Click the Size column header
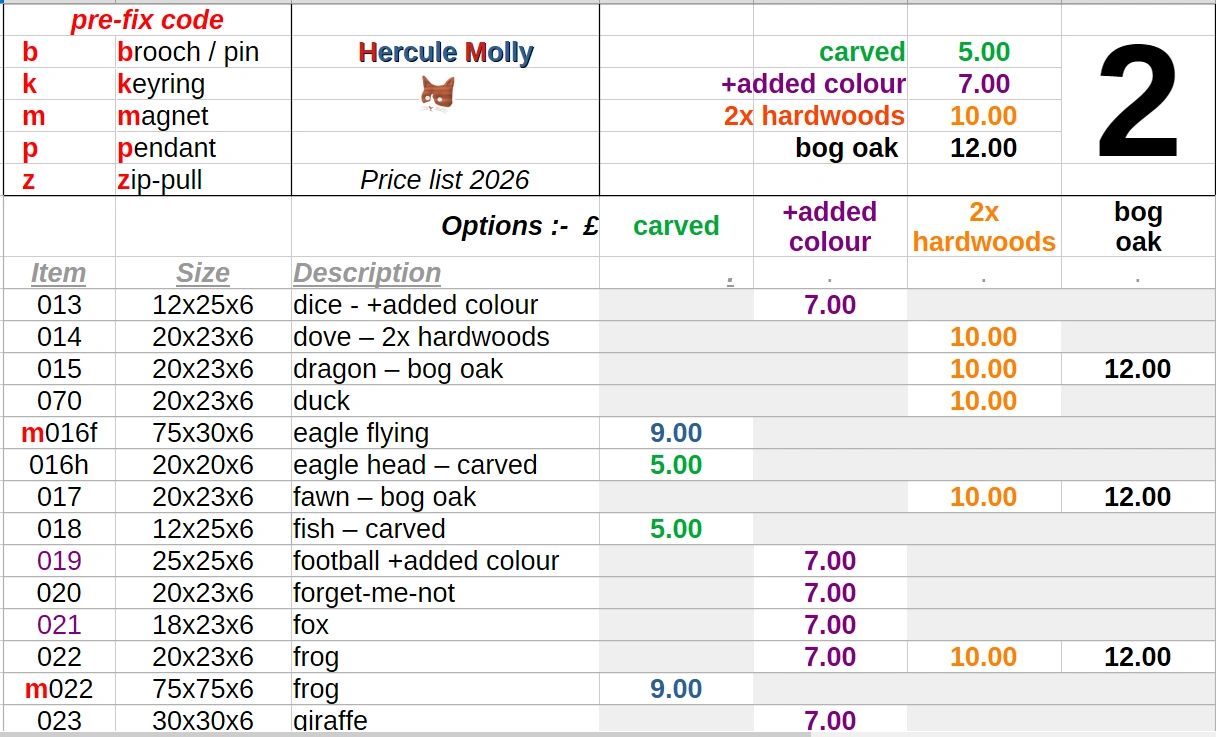 203,273
